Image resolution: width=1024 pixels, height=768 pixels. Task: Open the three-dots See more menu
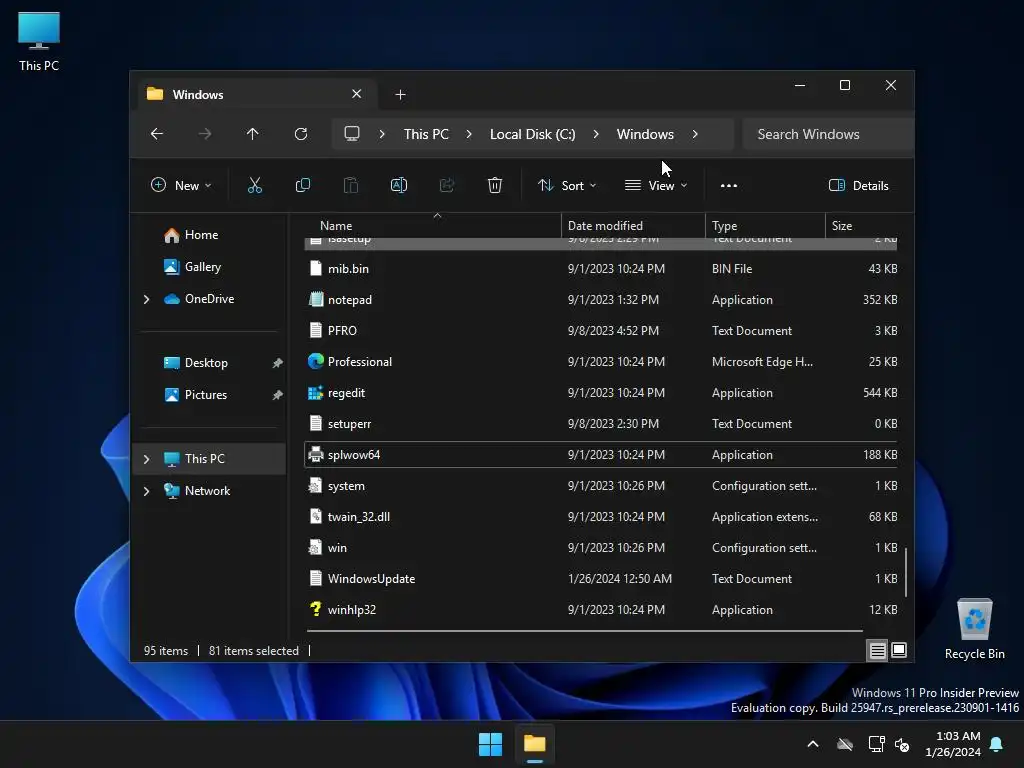(729, 185)
